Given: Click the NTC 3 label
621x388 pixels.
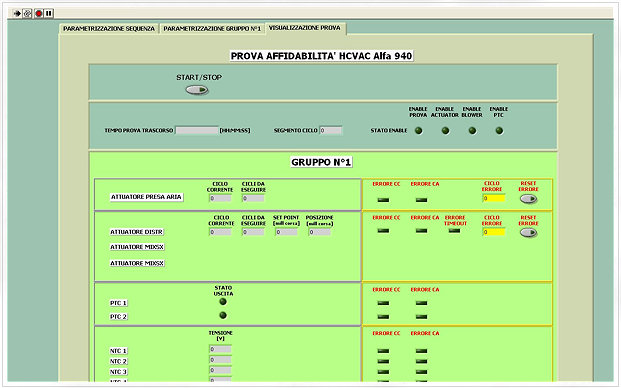Looking at the screenshot, I should [118, 372].
